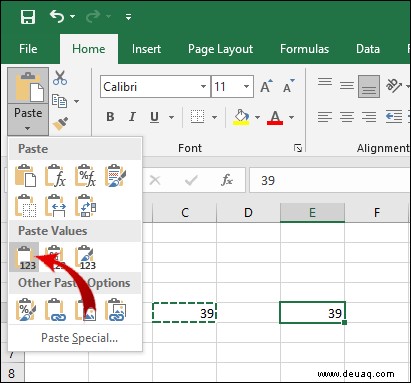Click the Increase Font Size icon
Viewport: 411px width, 383px height.
(x=266, y=86)
